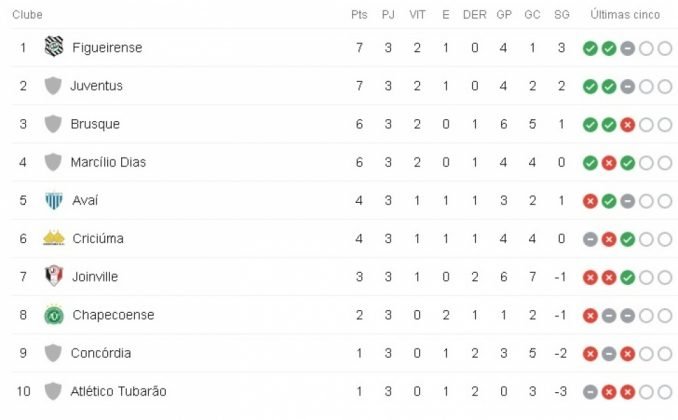Viewport: 678px width, 420px height.
Task: Select the Chapecoense green crest icon
Action: click(x=54, y=315)
